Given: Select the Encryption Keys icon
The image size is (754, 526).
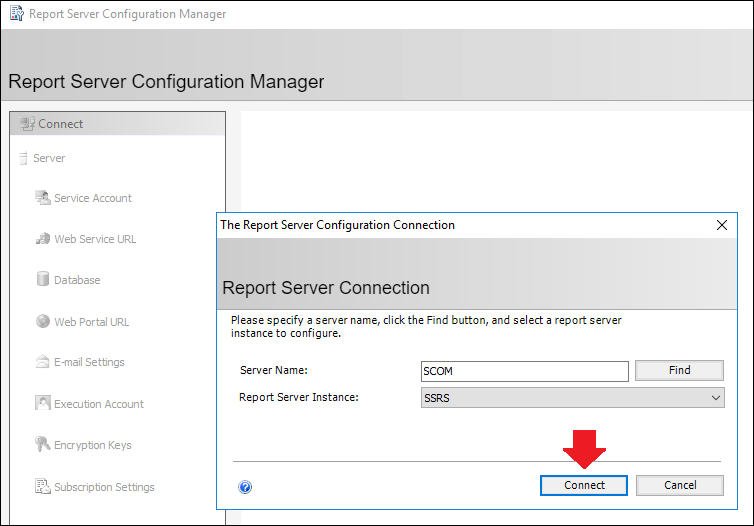Looking at the screenshot, I should tap(43, 444).
